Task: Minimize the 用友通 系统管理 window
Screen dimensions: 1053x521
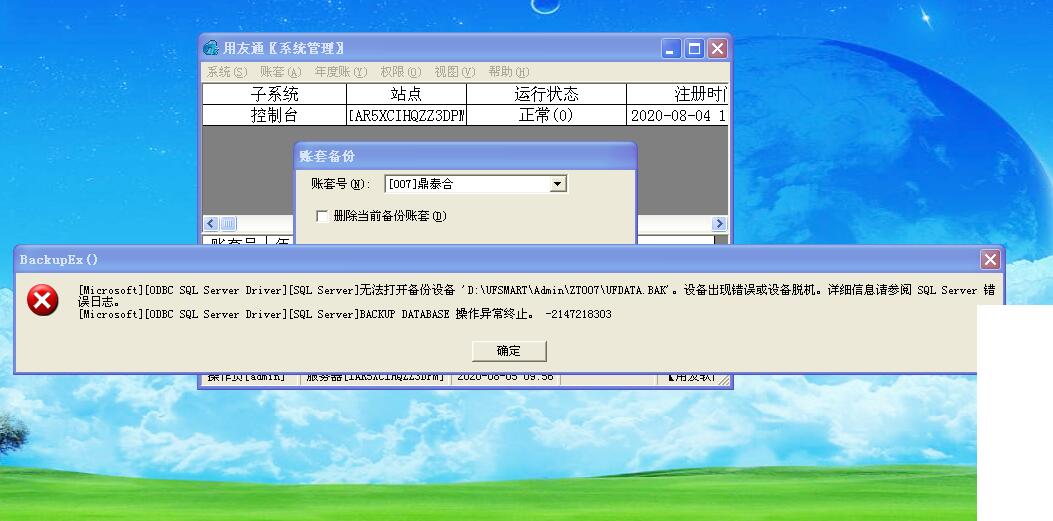Action: click(671, 48)
